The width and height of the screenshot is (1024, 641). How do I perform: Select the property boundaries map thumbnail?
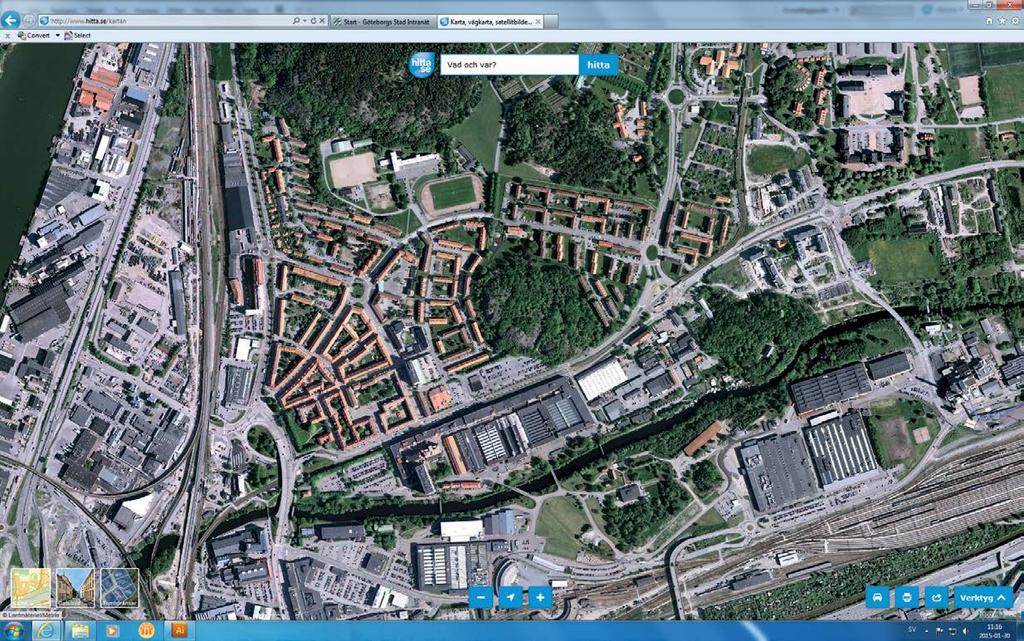(120, 588)
